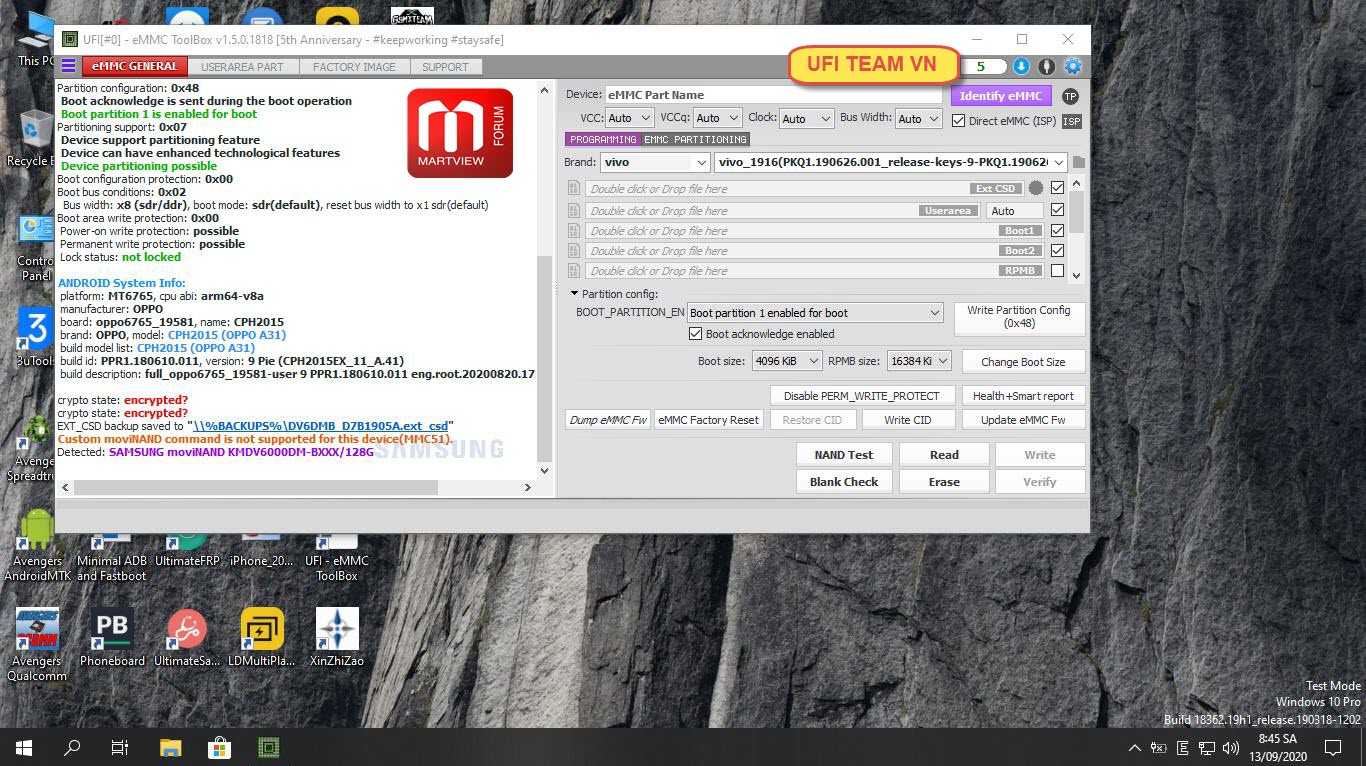Open the VCC voltage dropdown
1366x766 pixels.
click(631, 118)
